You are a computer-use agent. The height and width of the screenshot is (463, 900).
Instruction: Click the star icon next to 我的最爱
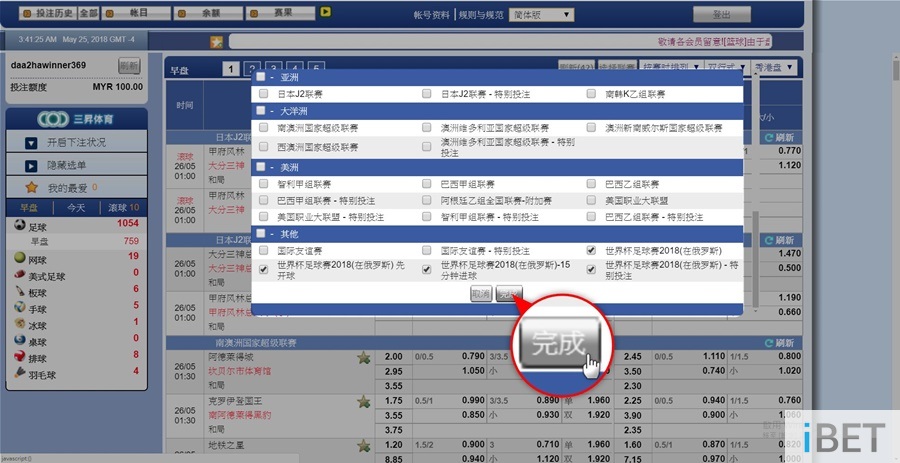pyautogui.click(x=32, y=187)
